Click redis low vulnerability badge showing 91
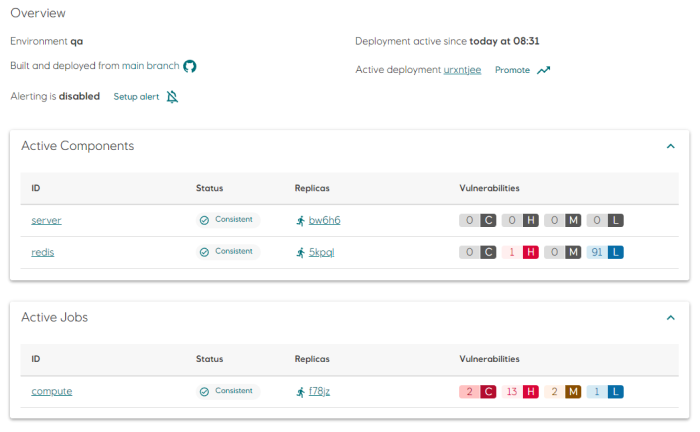Screen dimensions: 700x432 (x=605, y=252)
